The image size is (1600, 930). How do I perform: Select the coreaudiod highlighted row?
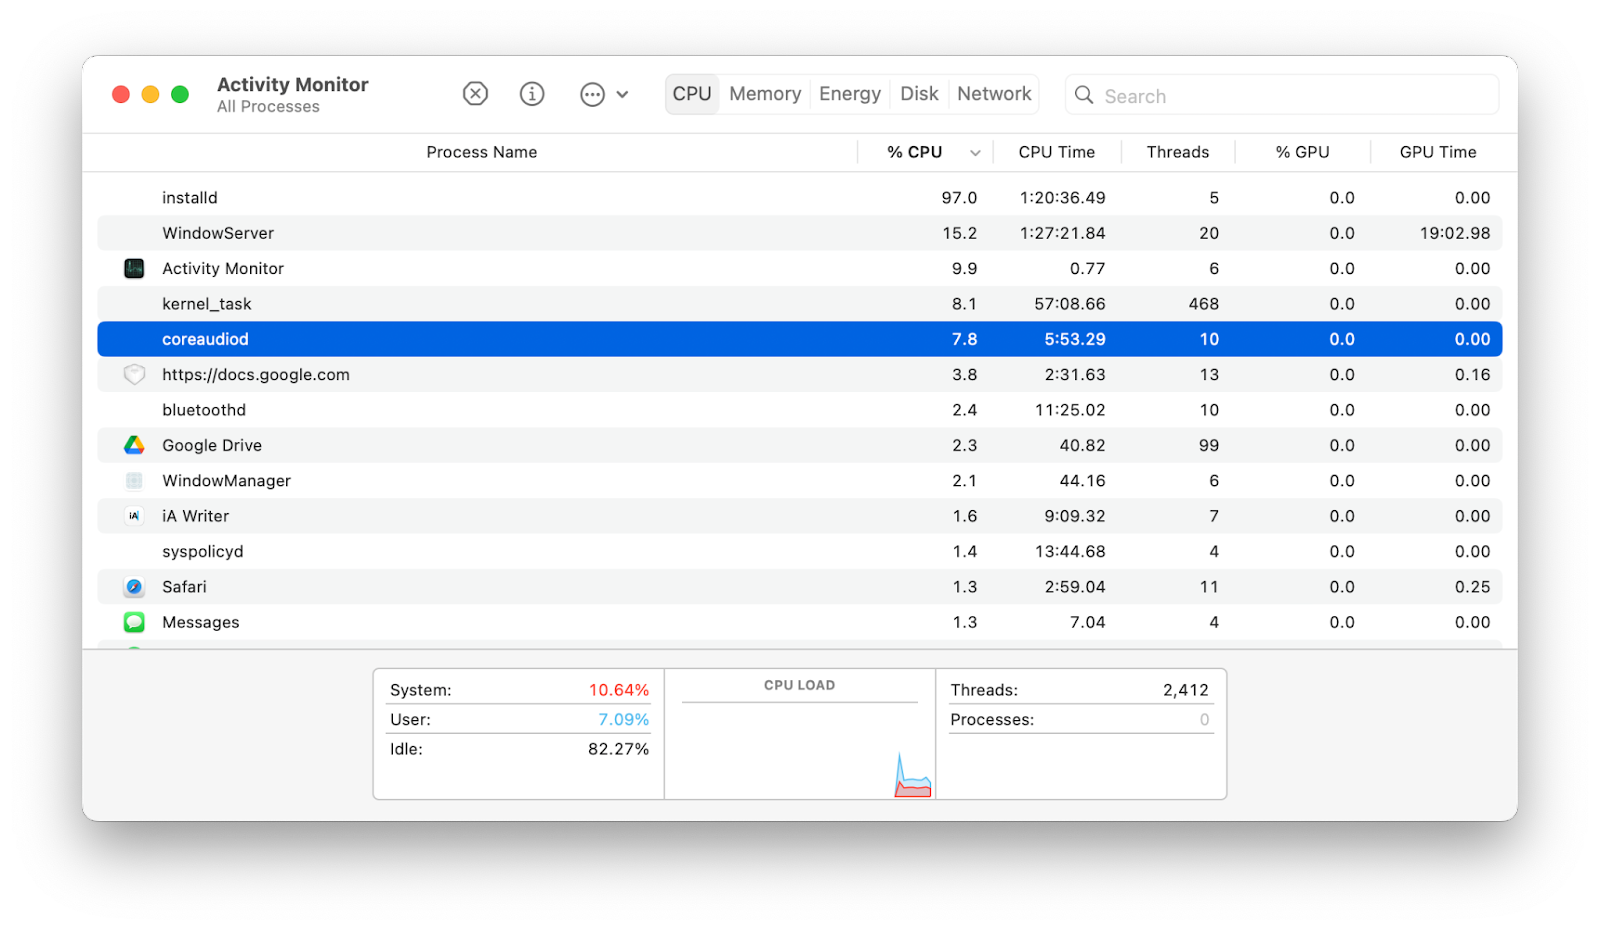[x=800, y=339]
